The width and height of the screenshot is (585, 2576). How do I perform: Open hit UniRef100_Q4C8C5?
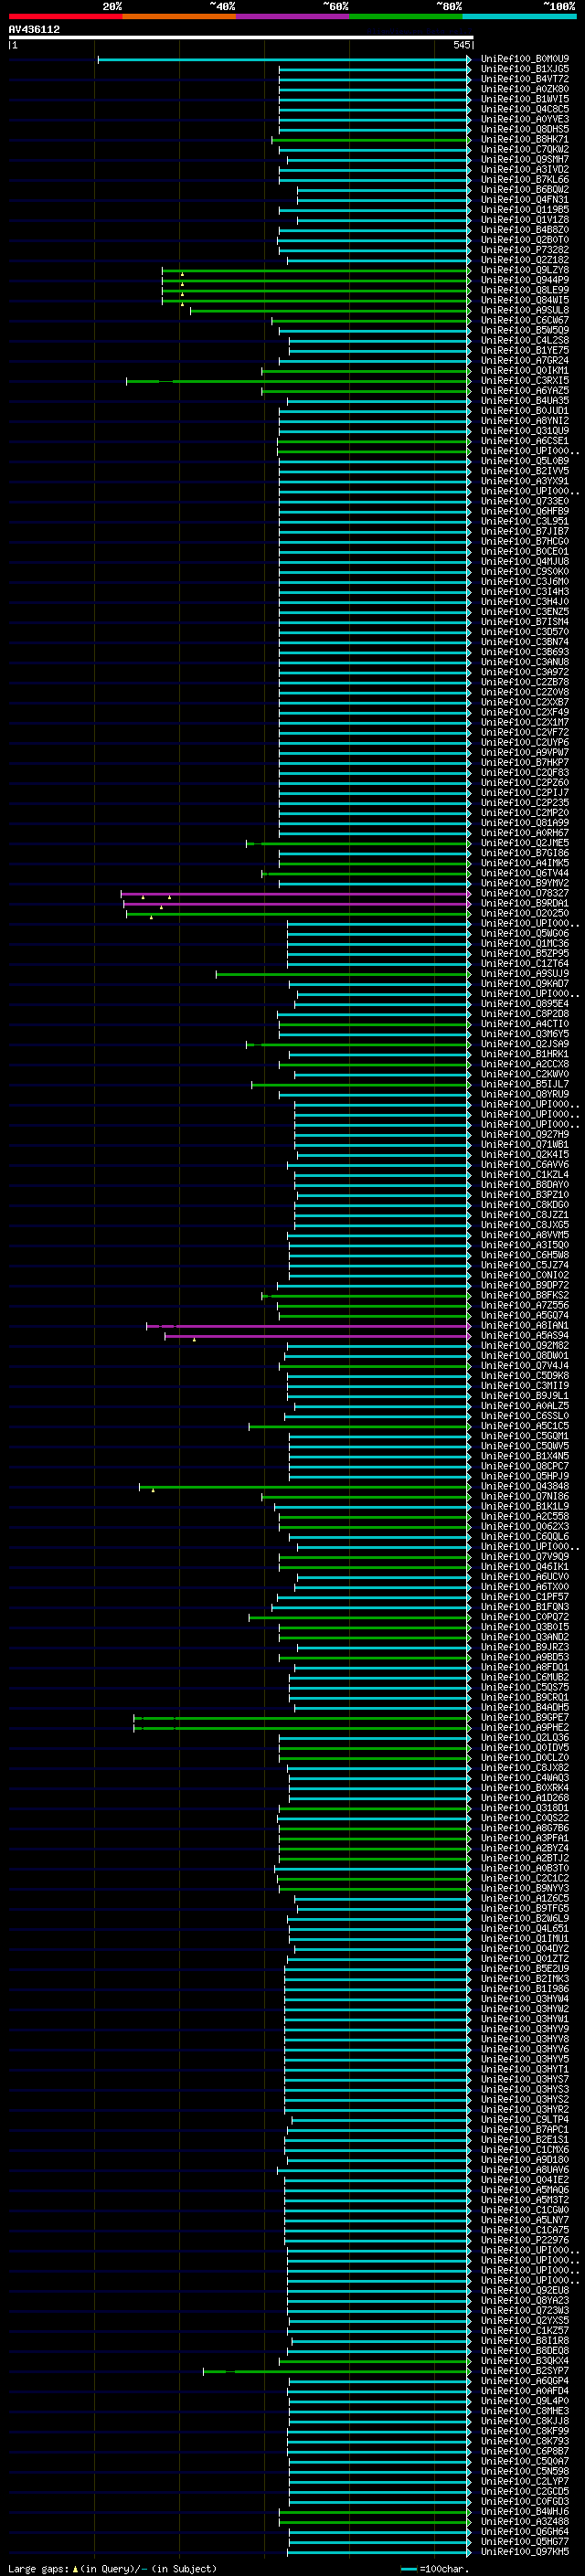coord(524,109)
